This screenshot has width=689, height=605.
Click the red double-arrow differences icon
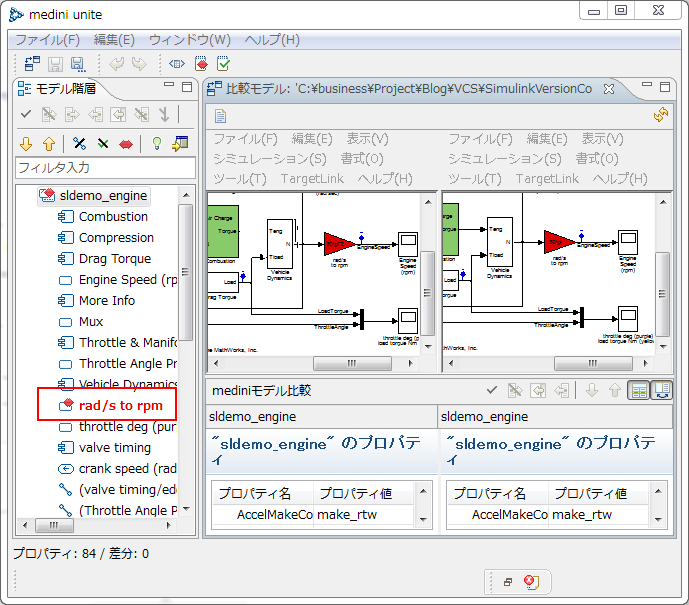click(126, 144)
